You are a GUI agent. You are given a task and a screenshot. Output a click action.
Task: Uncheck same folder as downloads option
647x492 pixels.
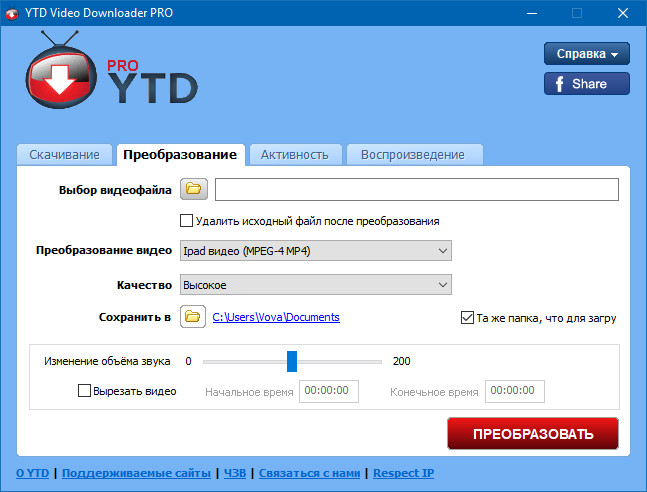(467, 318)
